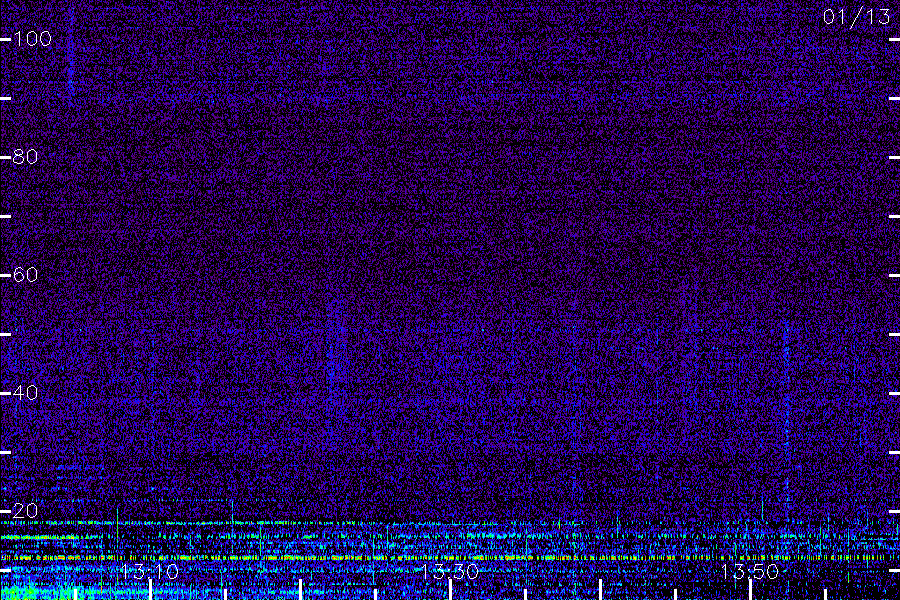The height and width of the screenshot is (600, 900).
Task: Click the 60 frequency axis label
Action: [25, 274]
